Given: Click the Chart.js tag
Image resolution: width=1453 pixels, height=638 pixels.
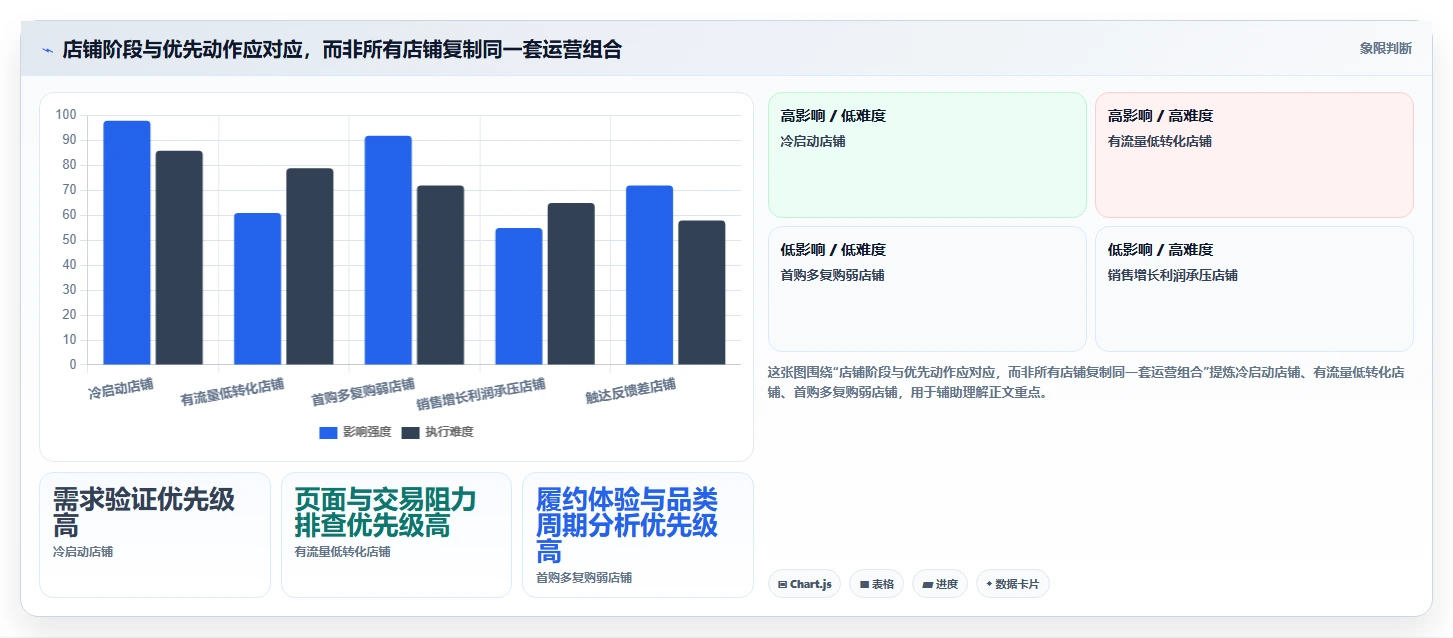Looking at the screenshot, I should pos(804,584).
